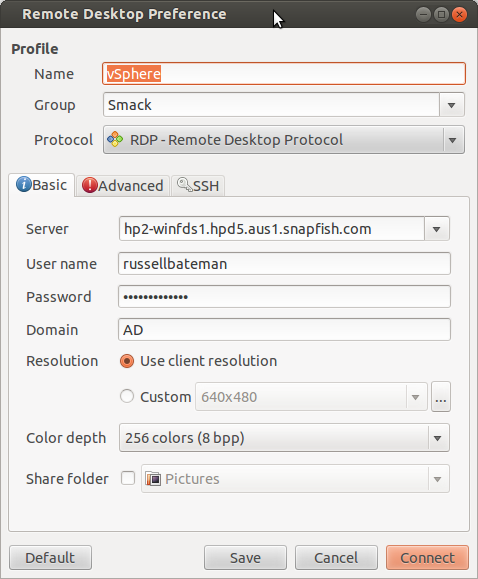Click the blue info icon on Basic tab
The width and height of the screenshot is (478, 579).
24,184
